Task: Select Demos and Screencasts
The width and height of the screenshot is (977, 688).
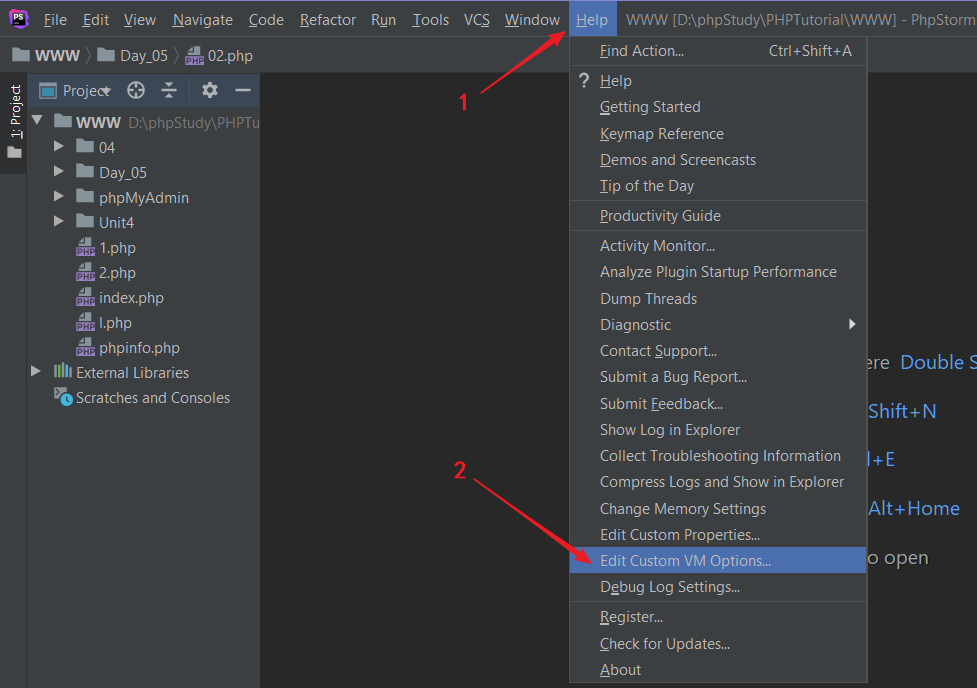Action: [718, 160]
